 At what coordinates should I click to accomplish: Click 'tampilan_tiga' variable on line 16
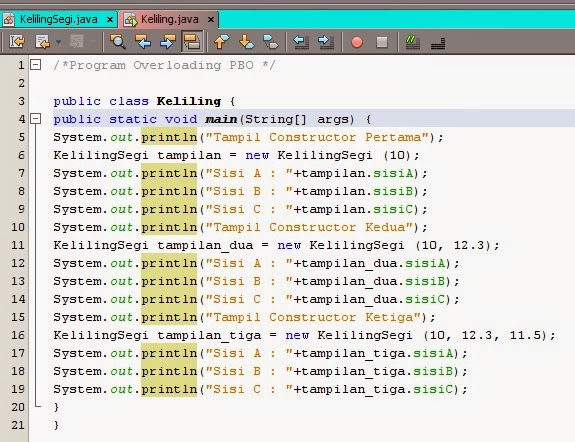tap(209, 335)
